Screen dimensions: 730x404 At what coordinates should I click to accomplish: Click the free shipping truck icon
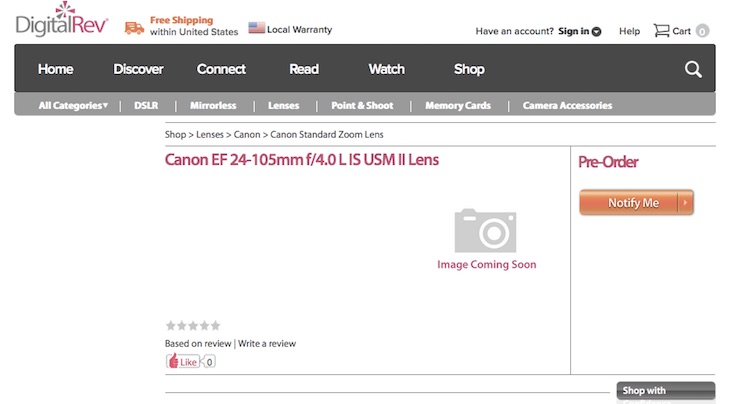[x=134, y=27]
